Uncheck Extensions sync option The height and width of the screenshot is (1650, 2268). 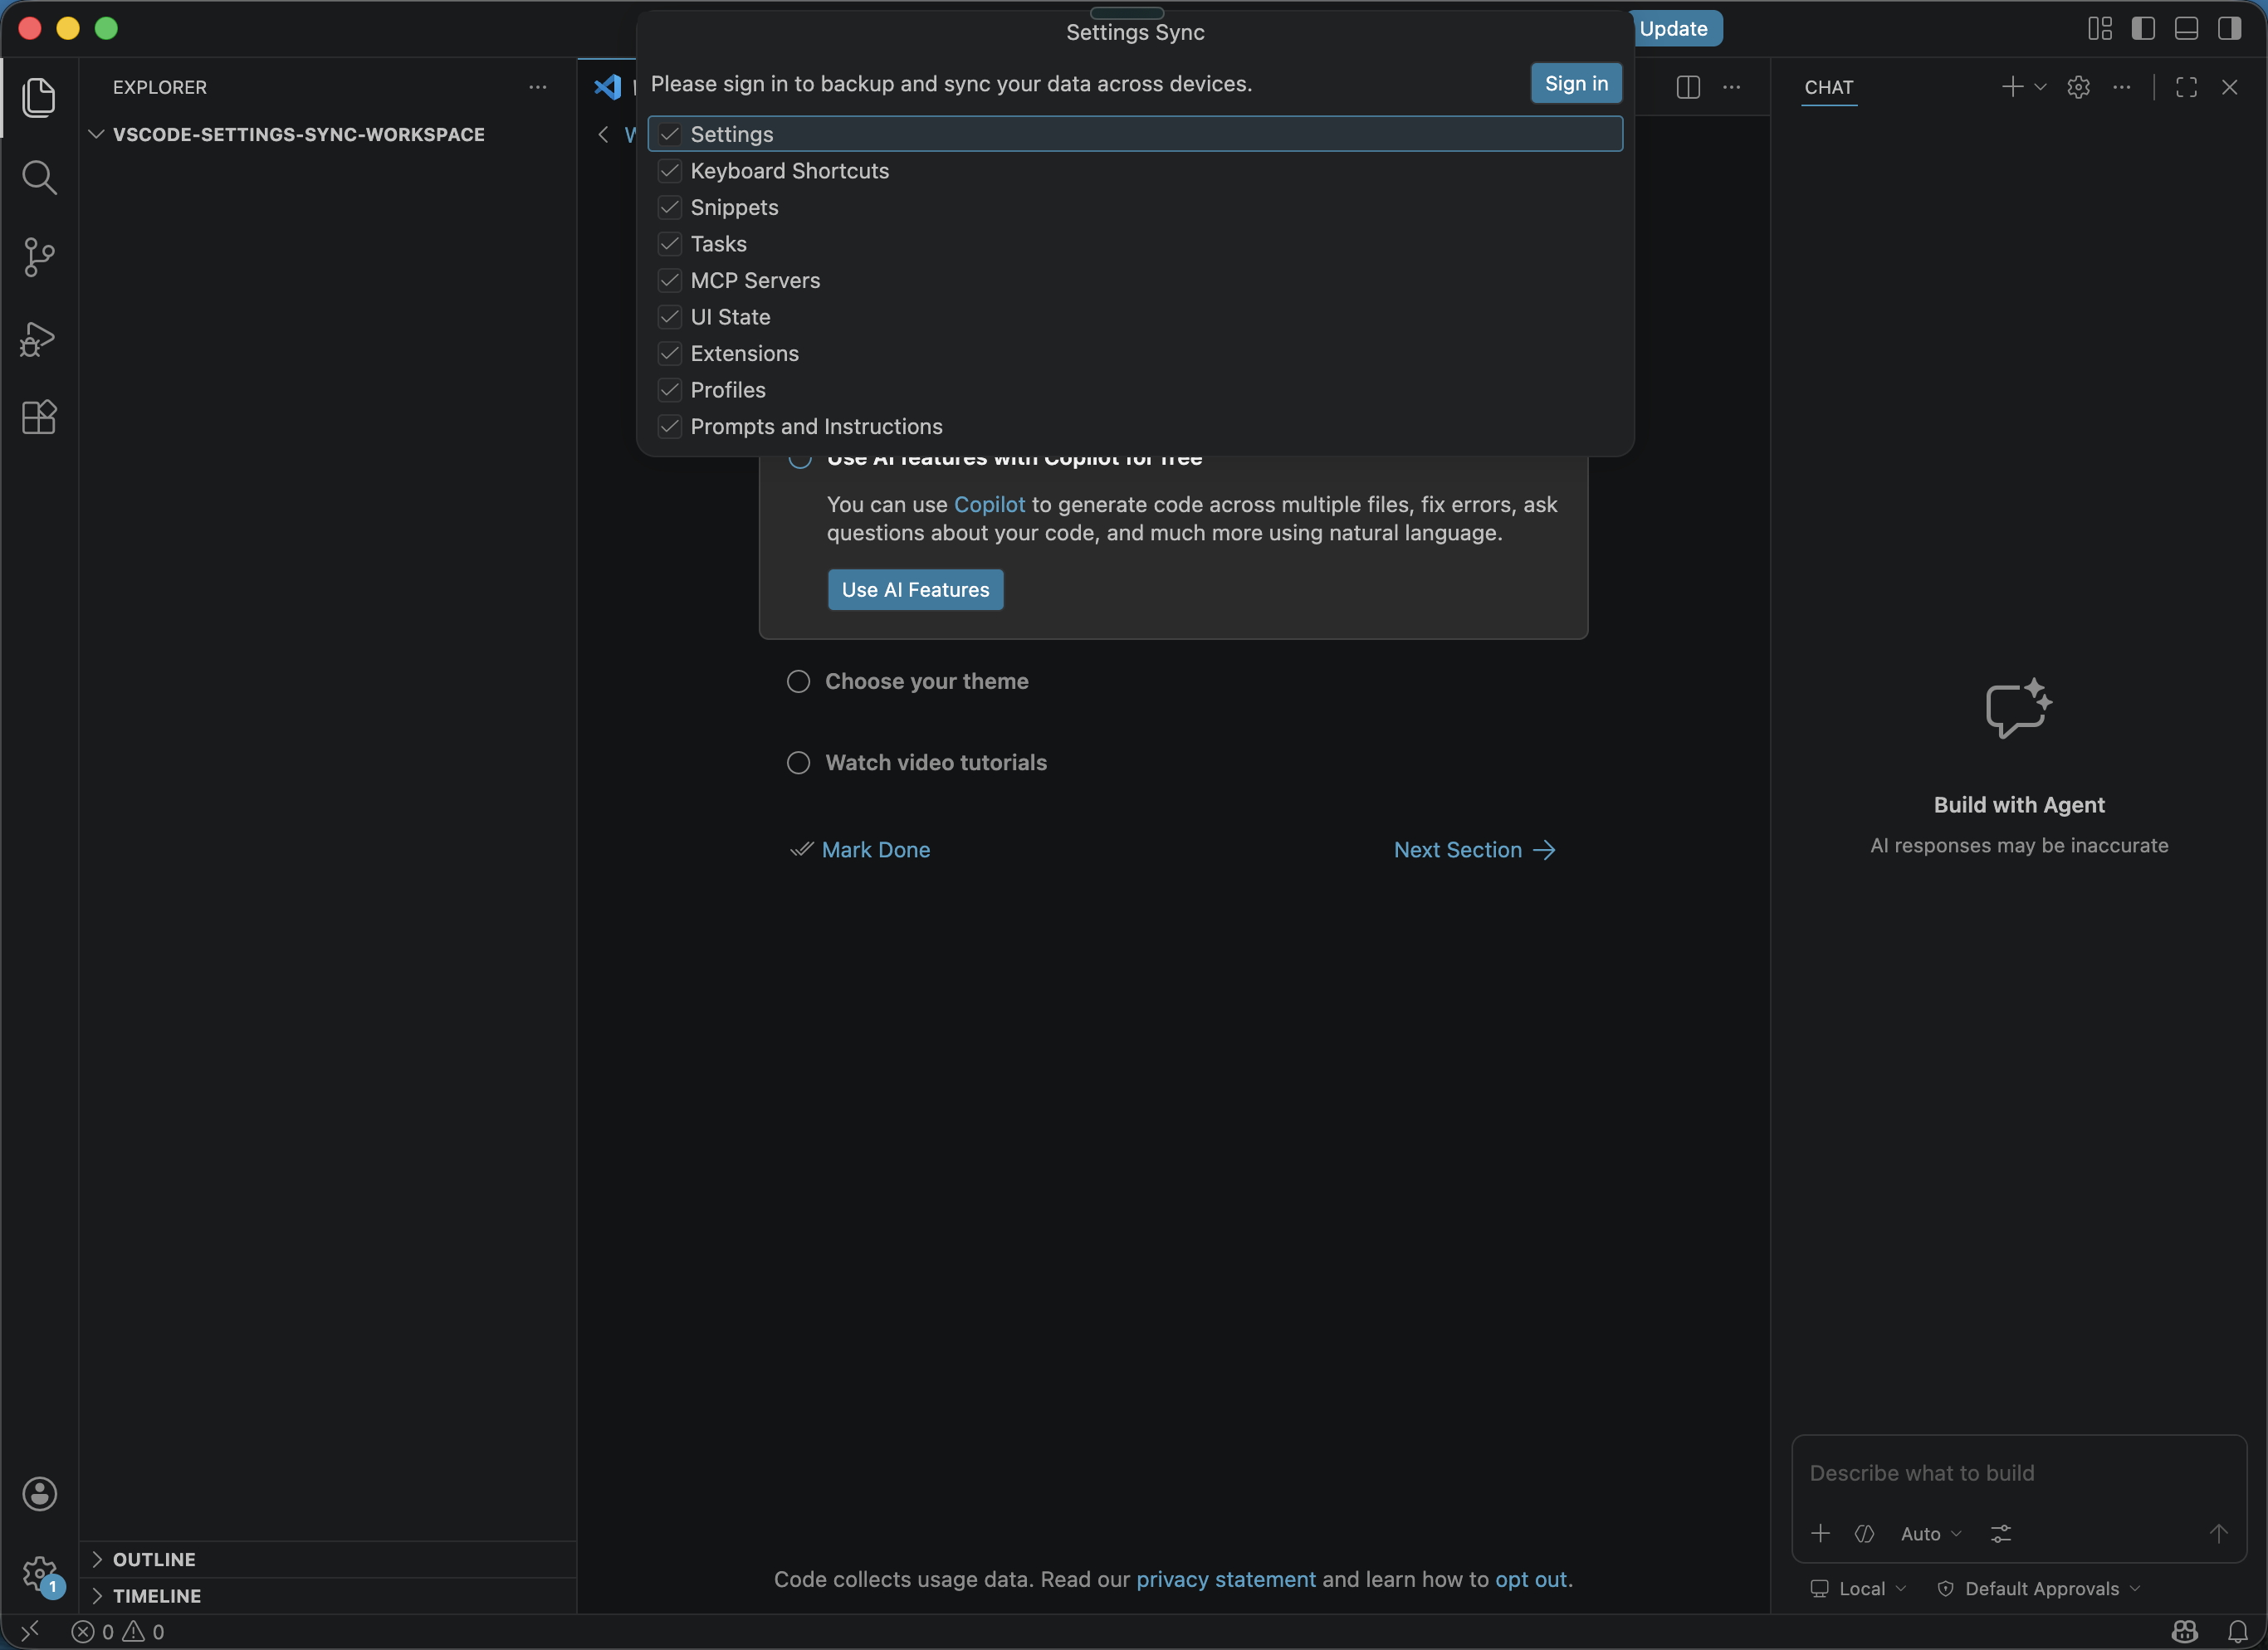coord(670,353)
